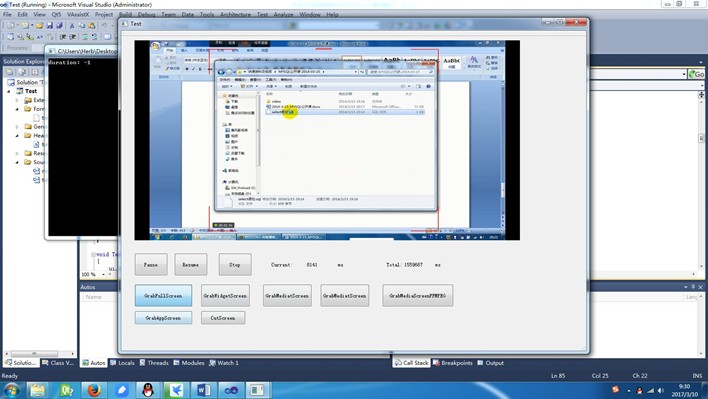The image size is (708, 399).
Task: Click the video preview in Test window
Action: coord(327,140)
